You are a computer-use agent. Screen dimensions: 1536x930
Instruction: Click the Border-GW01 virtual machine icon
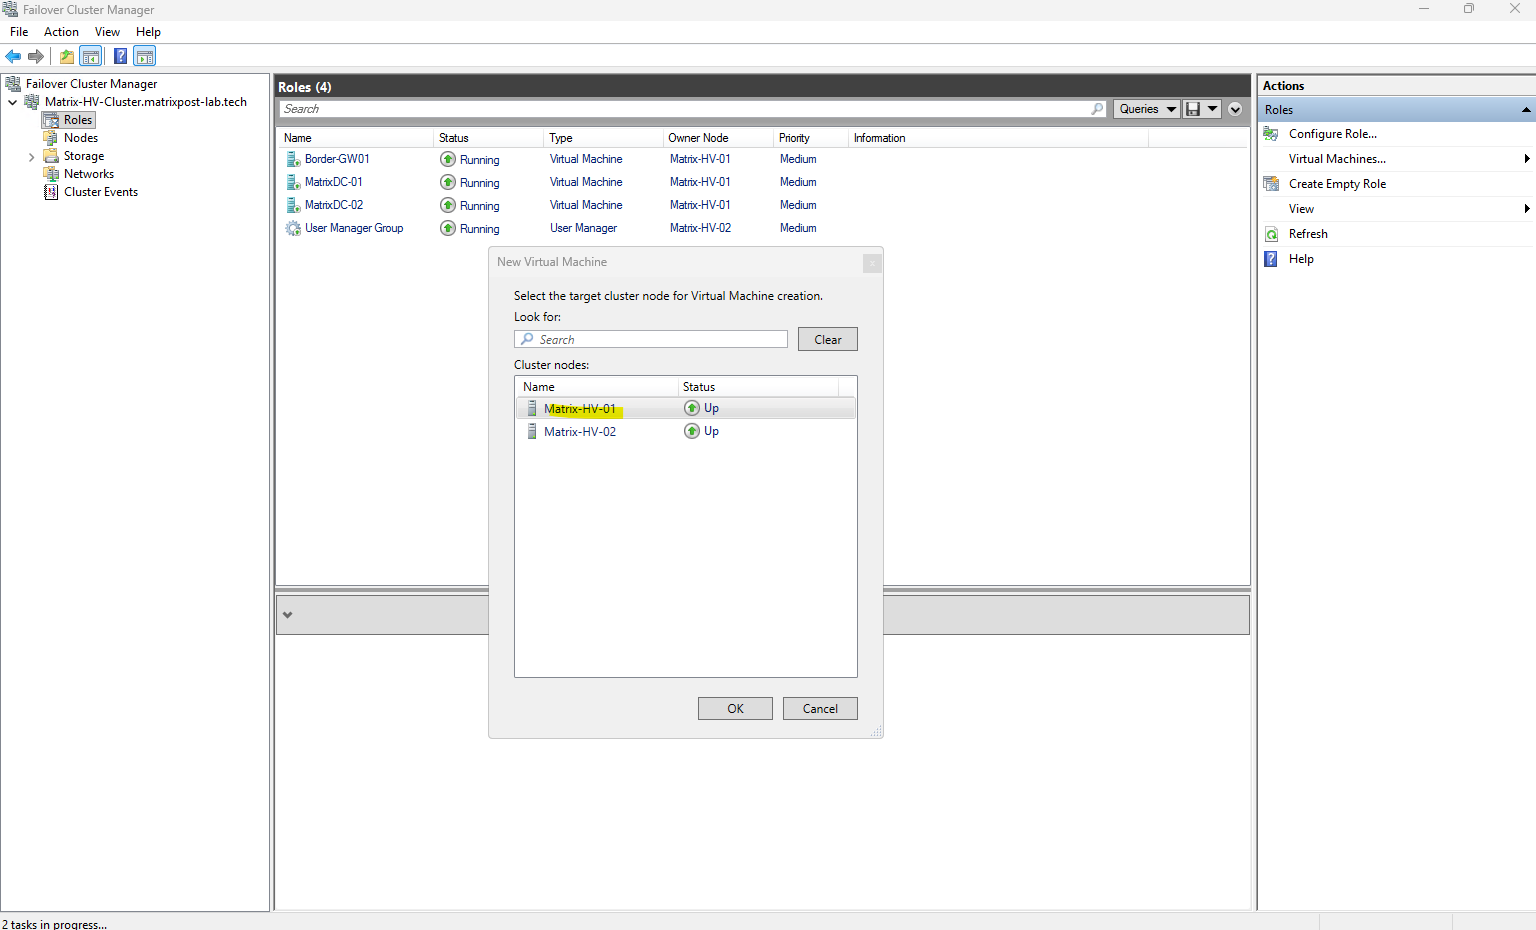click(293, 159)
